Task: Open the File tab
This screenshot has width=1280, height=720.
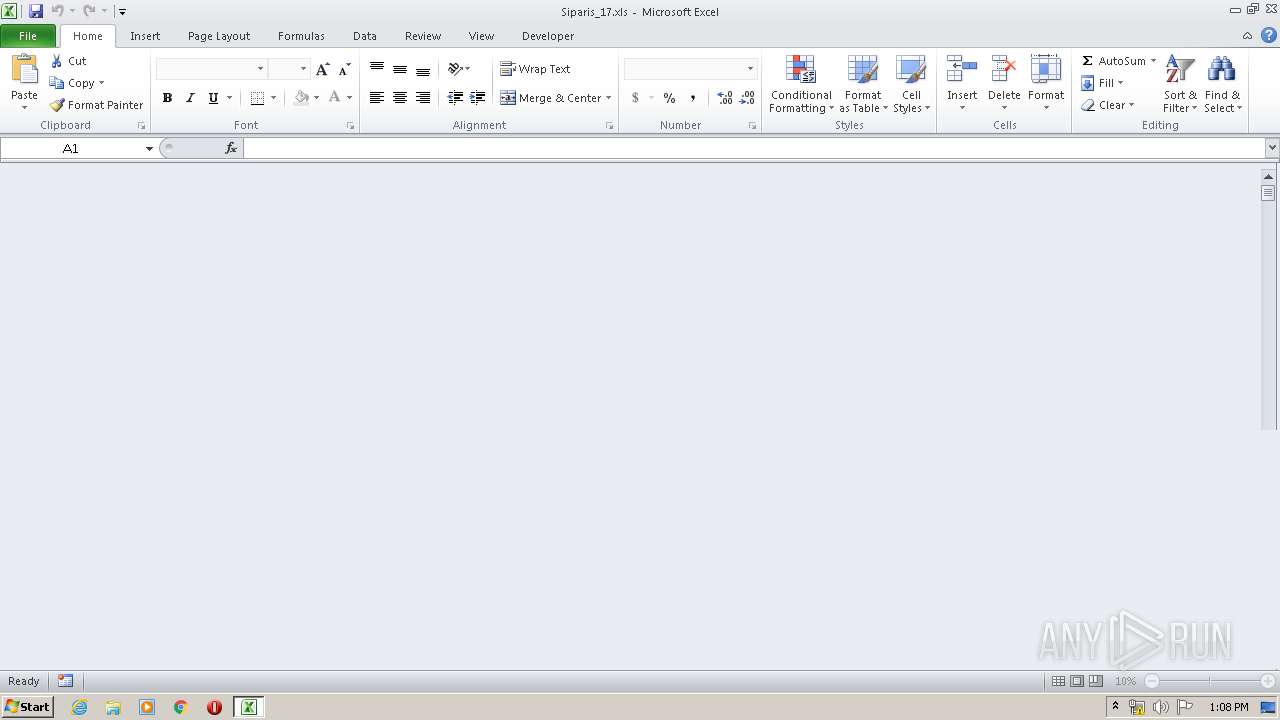Action: pyautogui.click(x=28, y=36)
